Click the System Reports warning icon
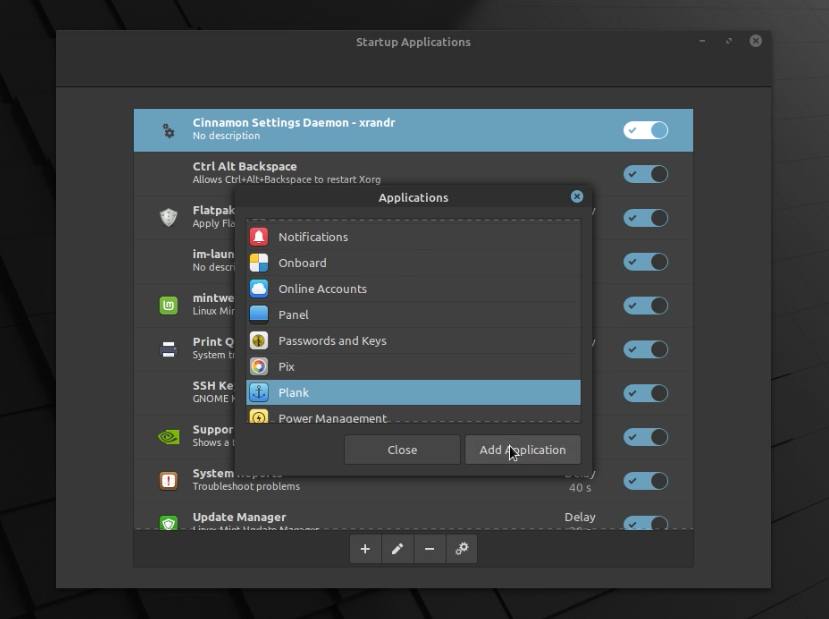829x619 pixels. click(x=168, y=481)
